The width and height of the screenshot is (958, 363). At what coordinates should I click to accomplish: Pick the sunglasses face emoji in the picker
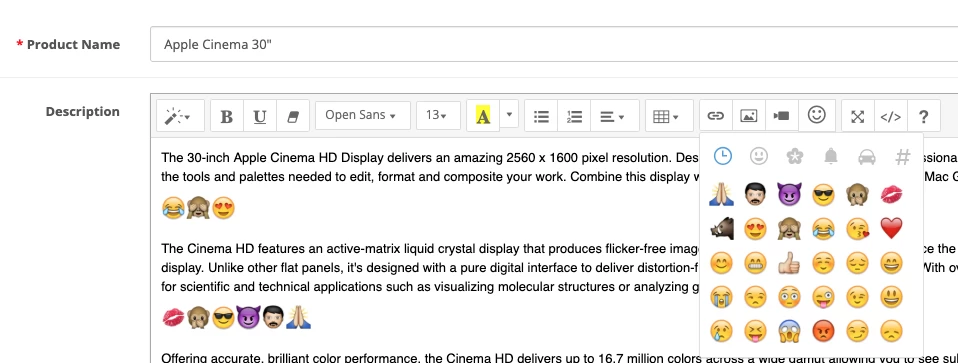pos(824,194)
